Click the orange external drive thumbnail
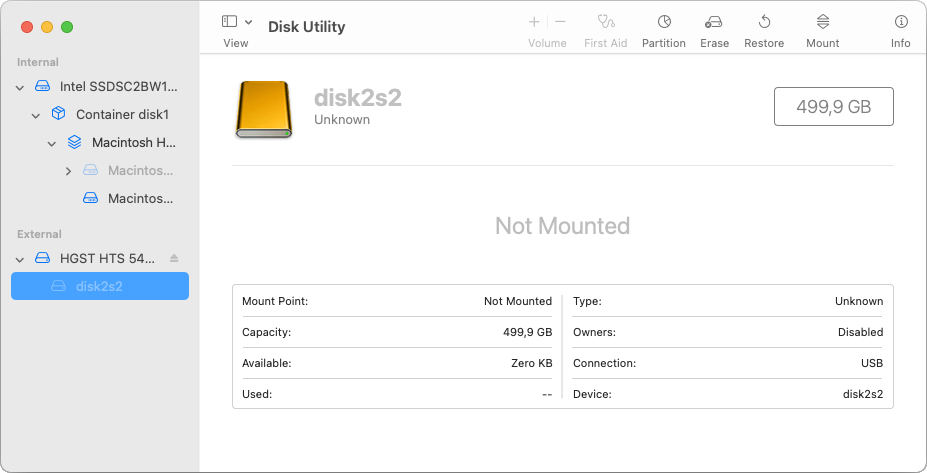This screenshot has height=473, width=927. [264, 110]
